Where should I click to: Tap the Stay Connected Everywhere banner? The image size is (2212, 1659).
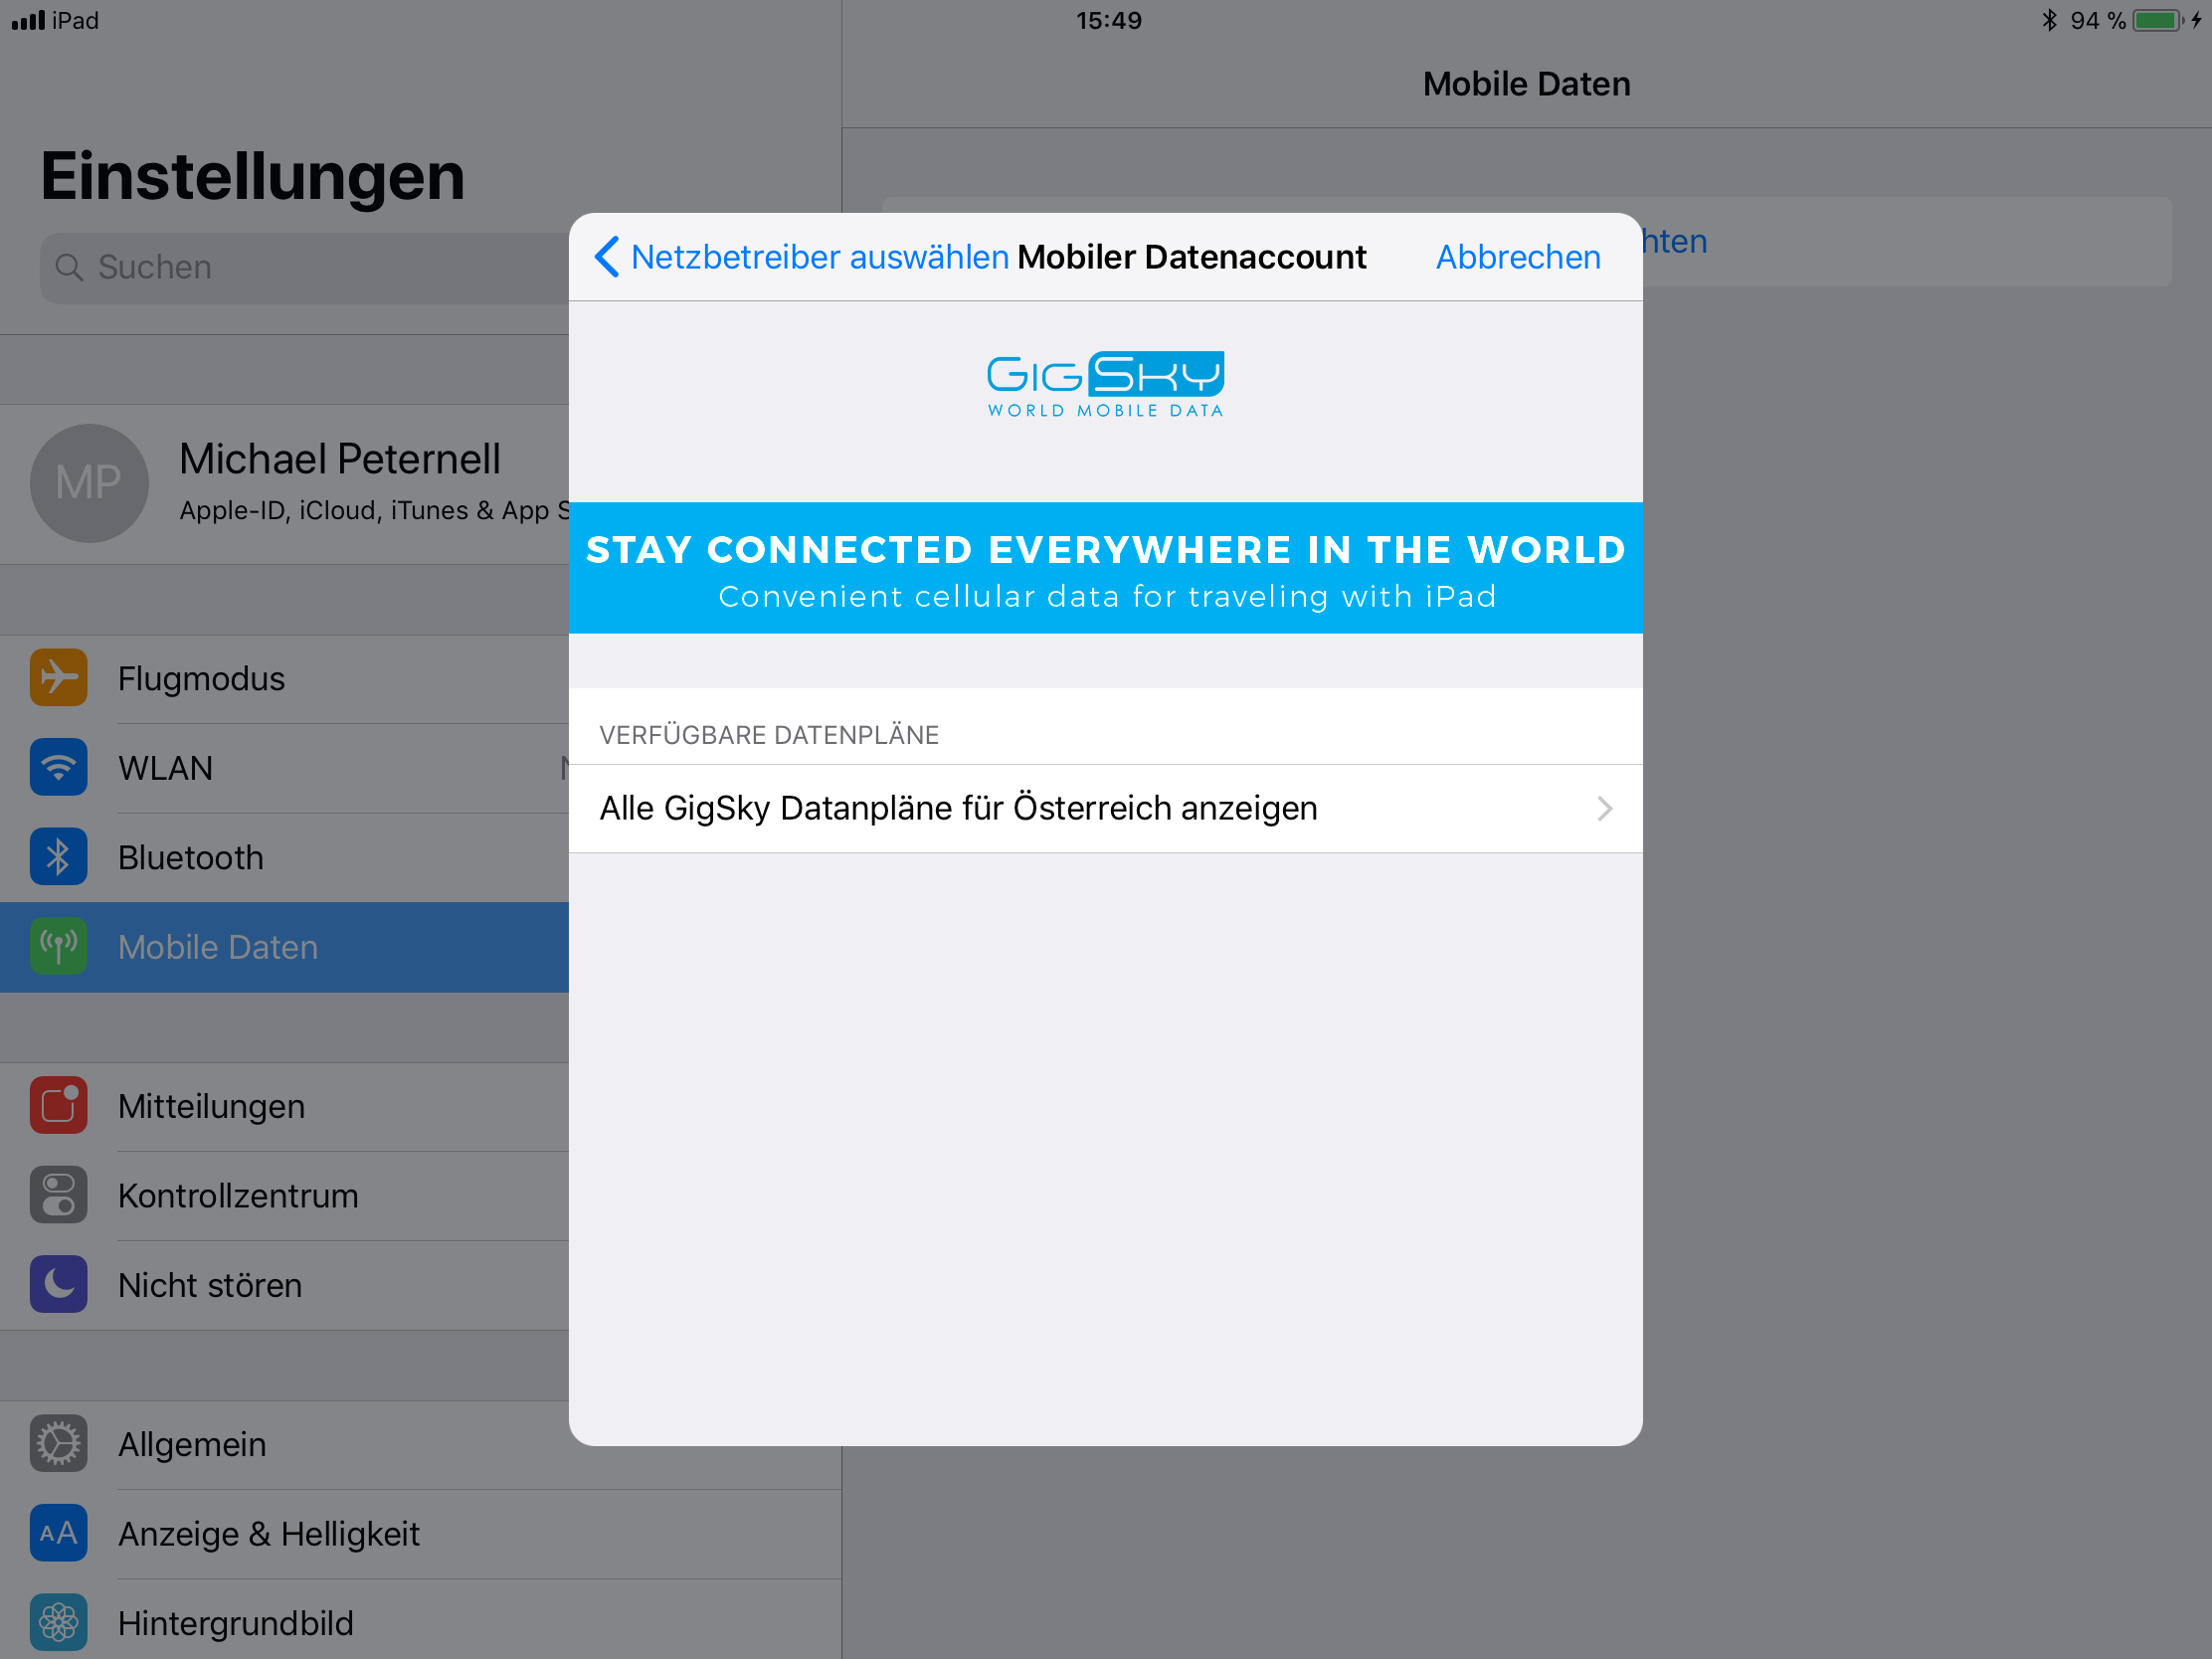(x=1105, y=568)
